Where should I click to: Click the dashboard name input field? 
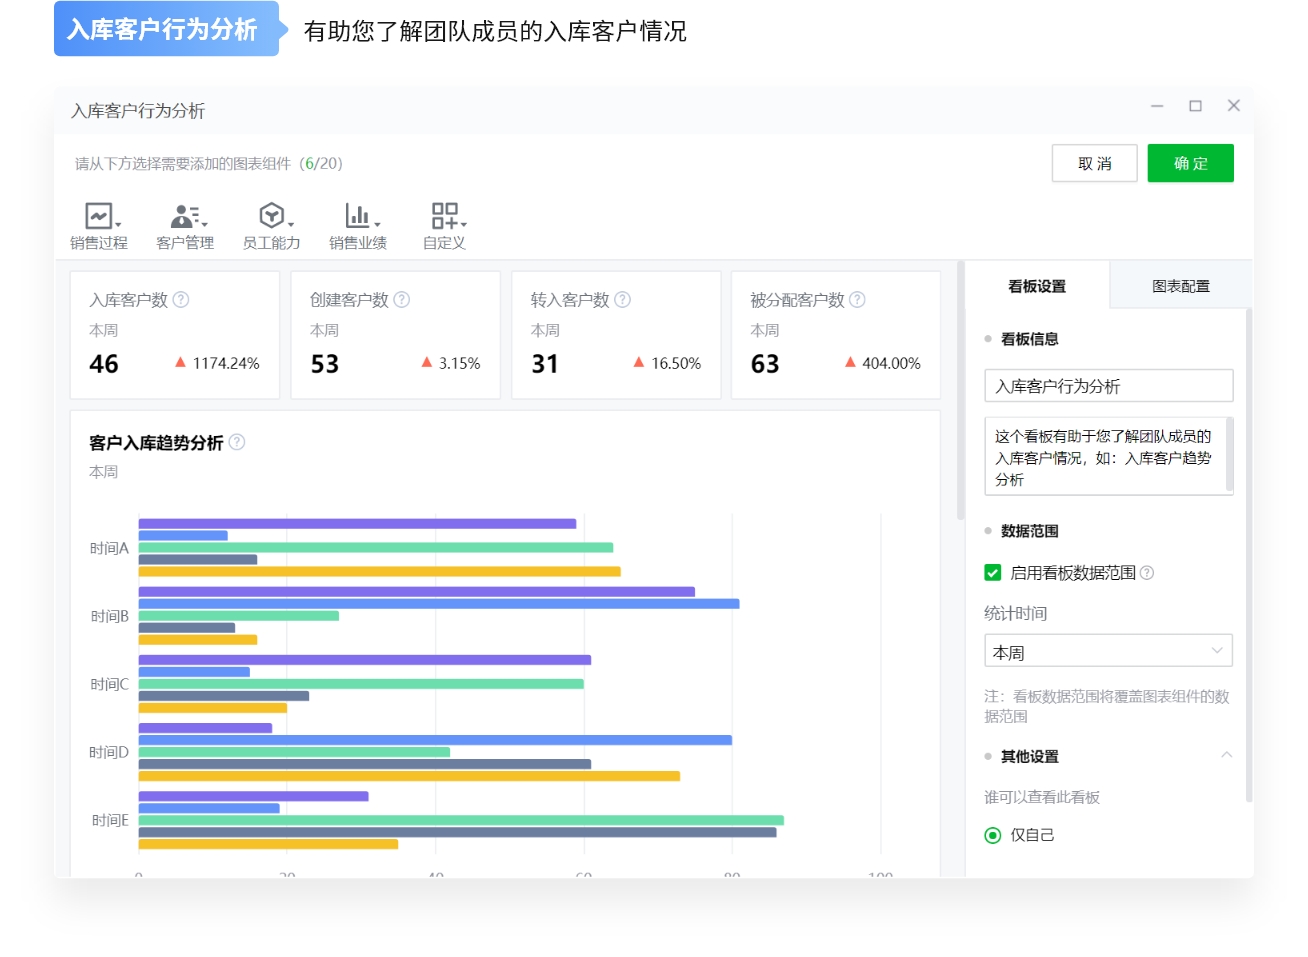[x=1108, y=385]
